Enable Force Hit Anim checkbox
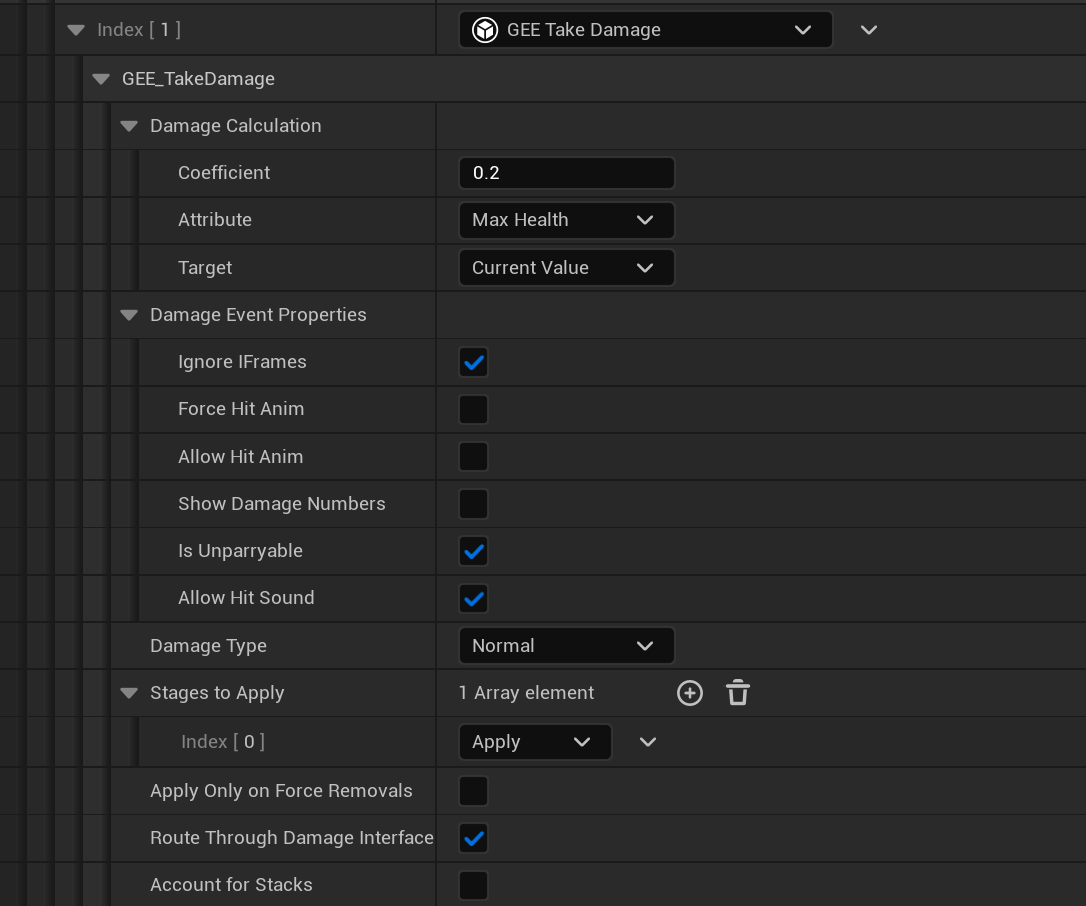This screenshot has height=906, width=1086. pyautogui.click(x=474, y=409)
